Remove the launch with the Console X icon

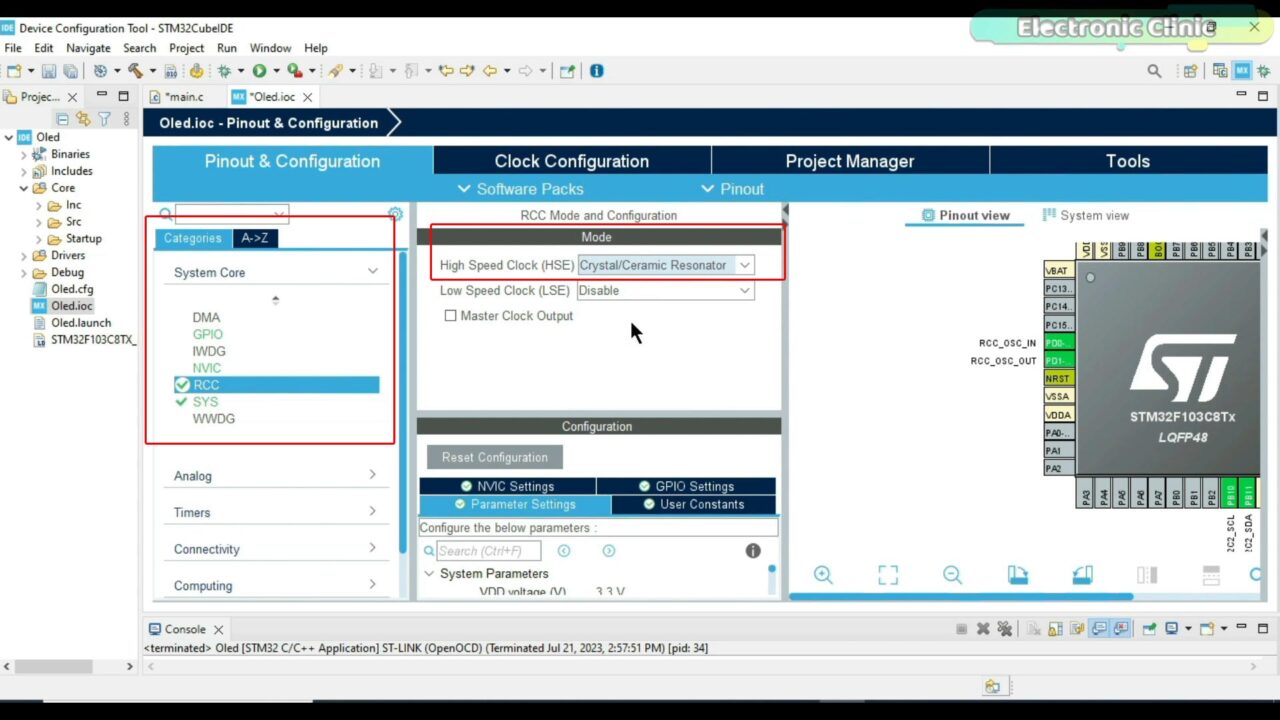[x=983, y=629]
